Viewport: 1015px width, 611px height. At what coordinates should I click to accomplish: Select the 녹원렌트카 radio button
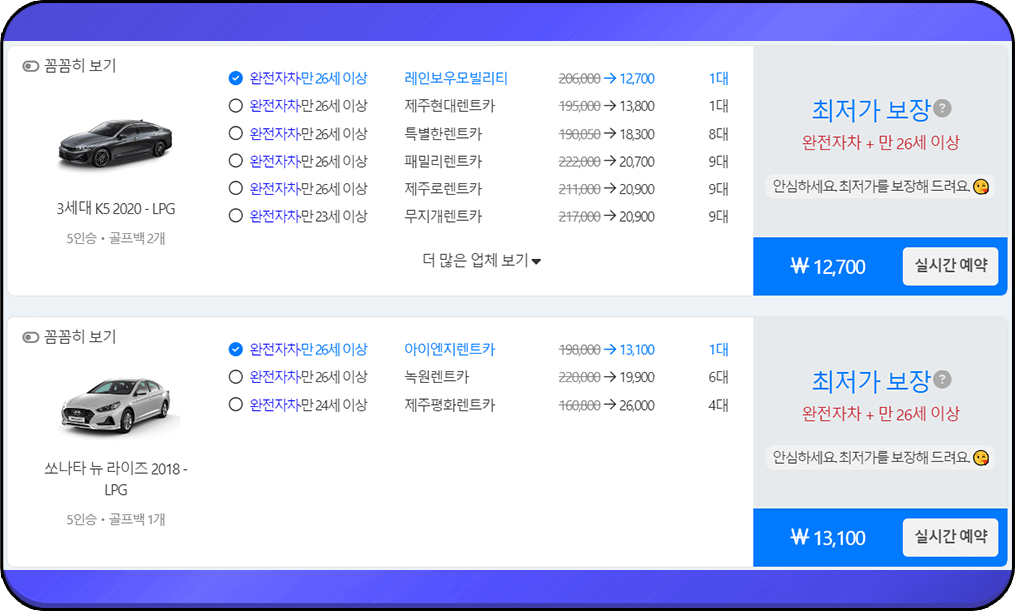coord(235,377)
